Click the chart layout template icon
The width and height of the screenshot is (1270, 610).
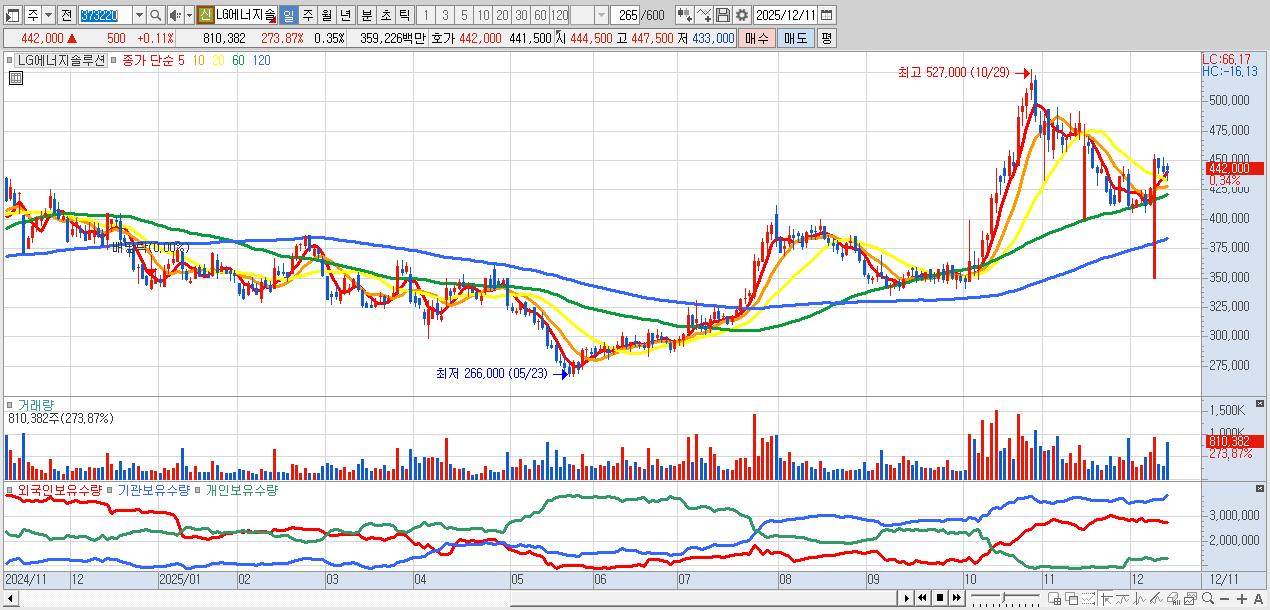1190,599
